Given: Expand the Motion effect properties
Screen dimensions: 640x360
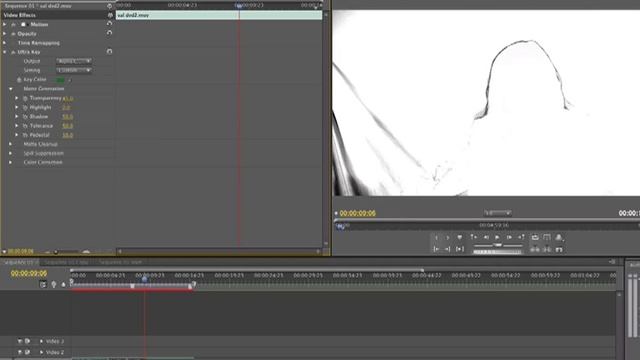Looking at the screenshot, I should (x=4, y=24).
